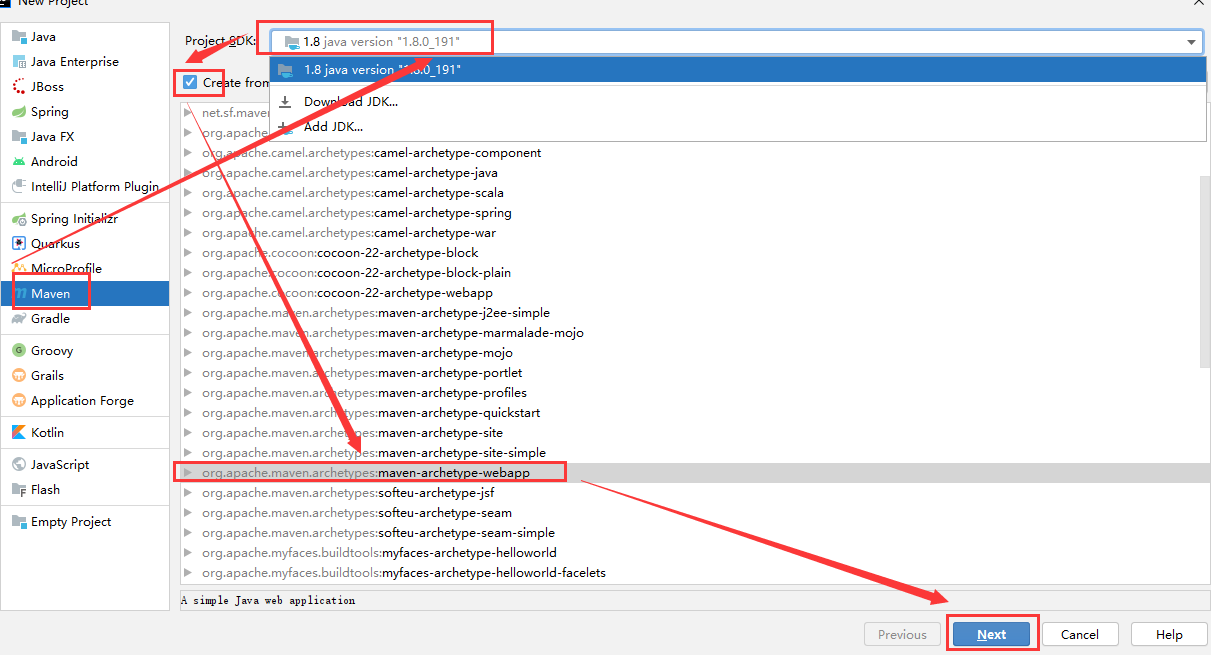The height and width of the screenshot is (655, 1211).
Task: Choose 1.8 java version in dropdown list
Action: [x=738, y=70]
